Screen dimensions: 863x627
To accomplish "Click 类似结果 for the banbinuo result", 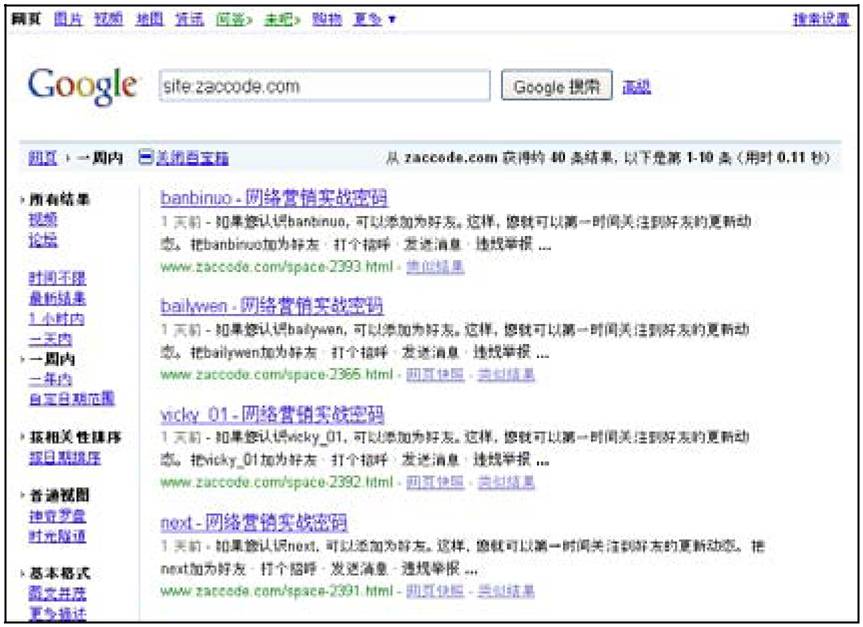I will (435, 267).
